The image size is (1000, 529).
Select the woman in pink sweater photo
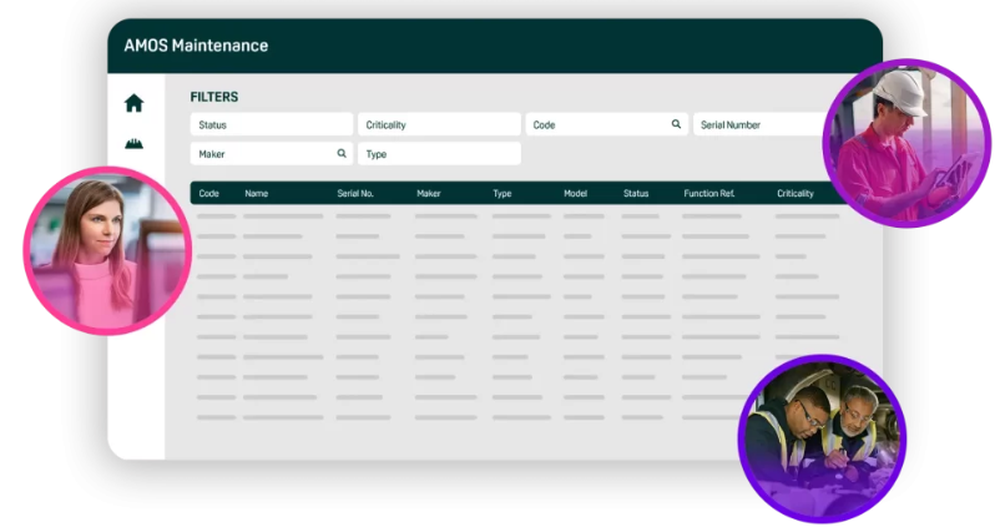pos(107,250)
